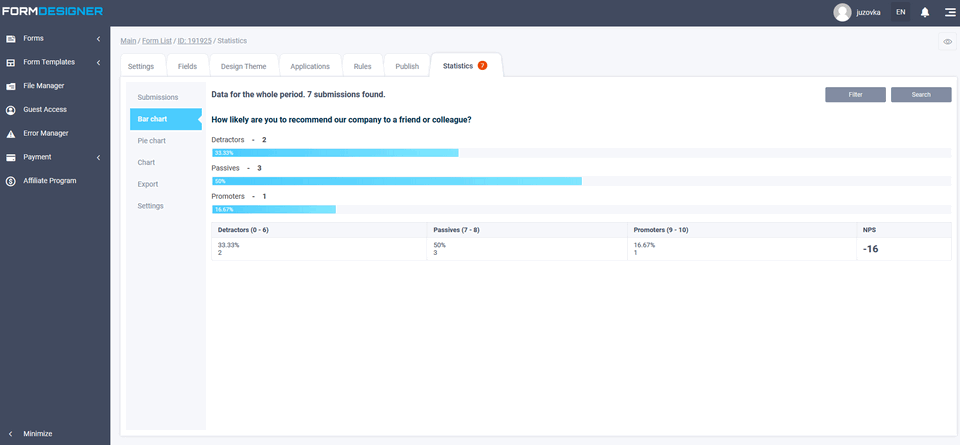Expand the Form Templates submenu chevron
This screenshot has height=445, width=960.
[x=98, y=62]
